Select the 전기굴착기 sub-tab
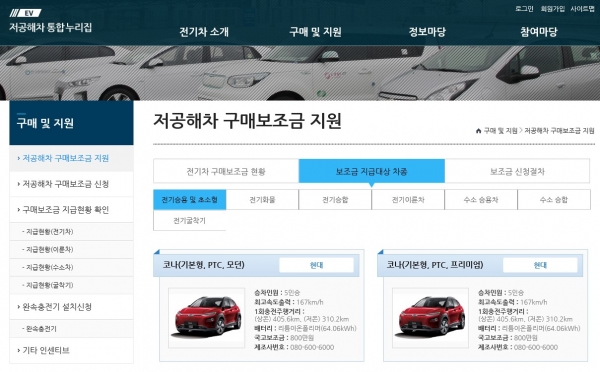This screenshot has height=372, width=600. point(189,220)
